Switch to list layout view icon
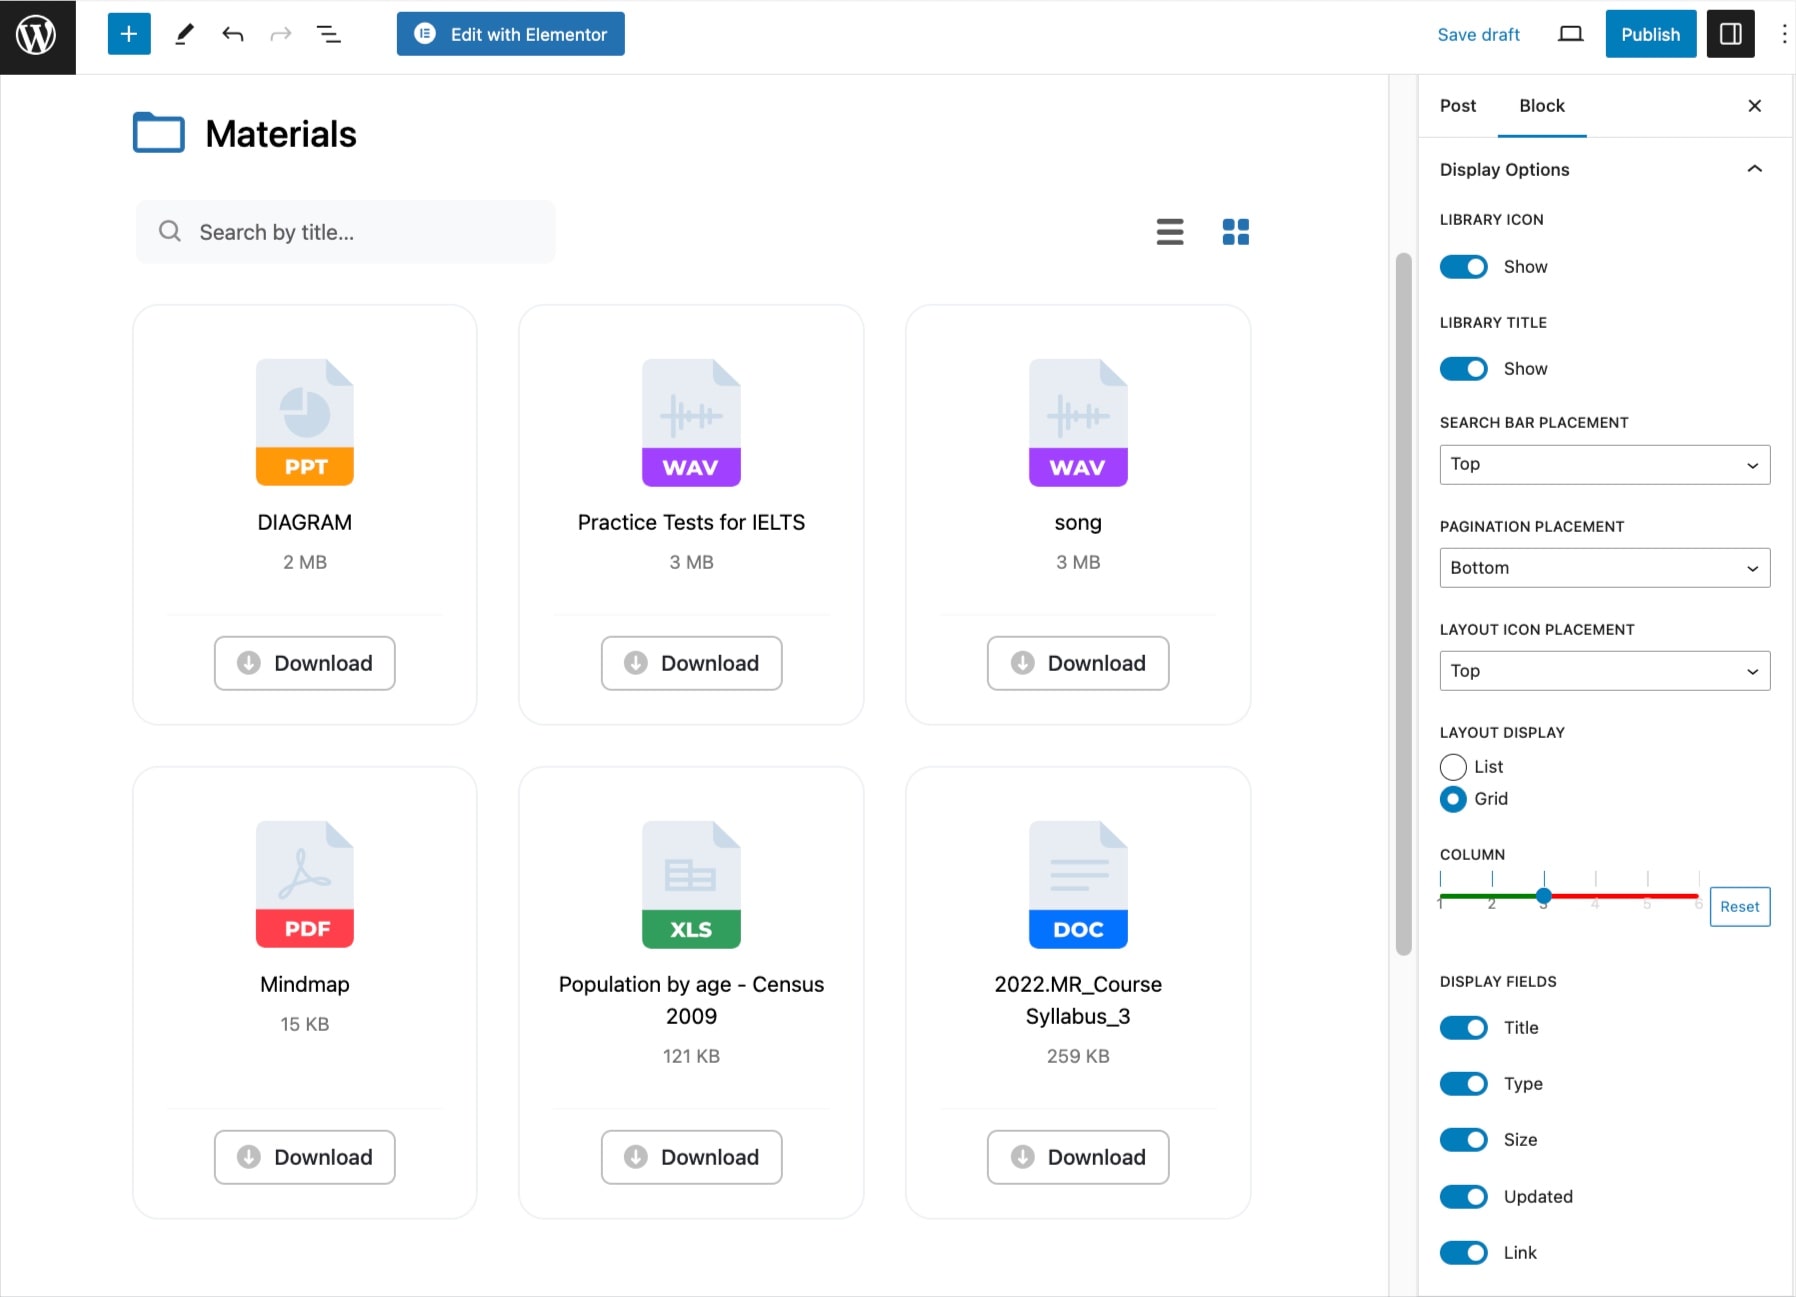 pos(1170,232)
